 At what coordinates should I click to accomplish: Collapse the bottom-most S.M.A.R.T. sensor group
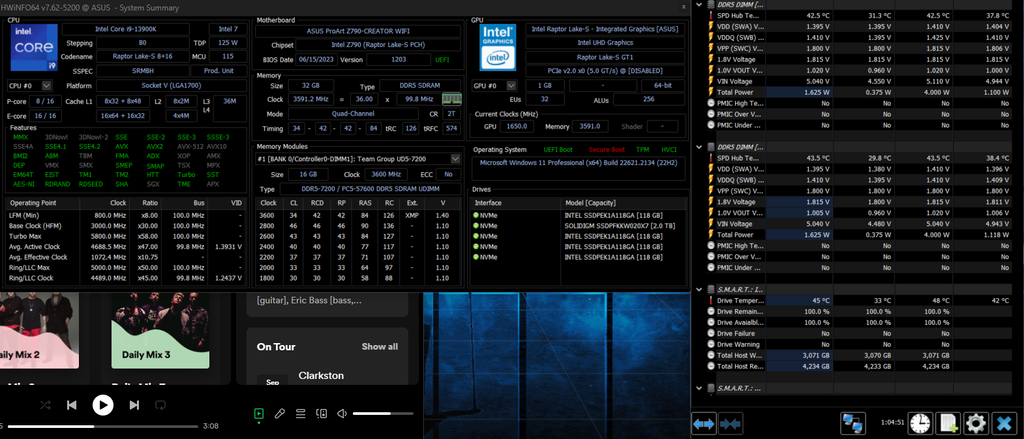(699, 388)
